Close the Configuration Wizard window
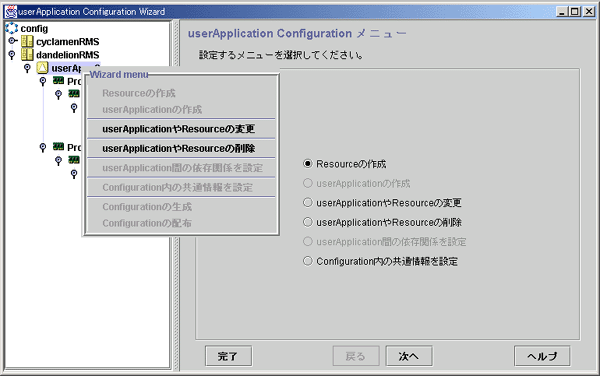 click(589, 12)
